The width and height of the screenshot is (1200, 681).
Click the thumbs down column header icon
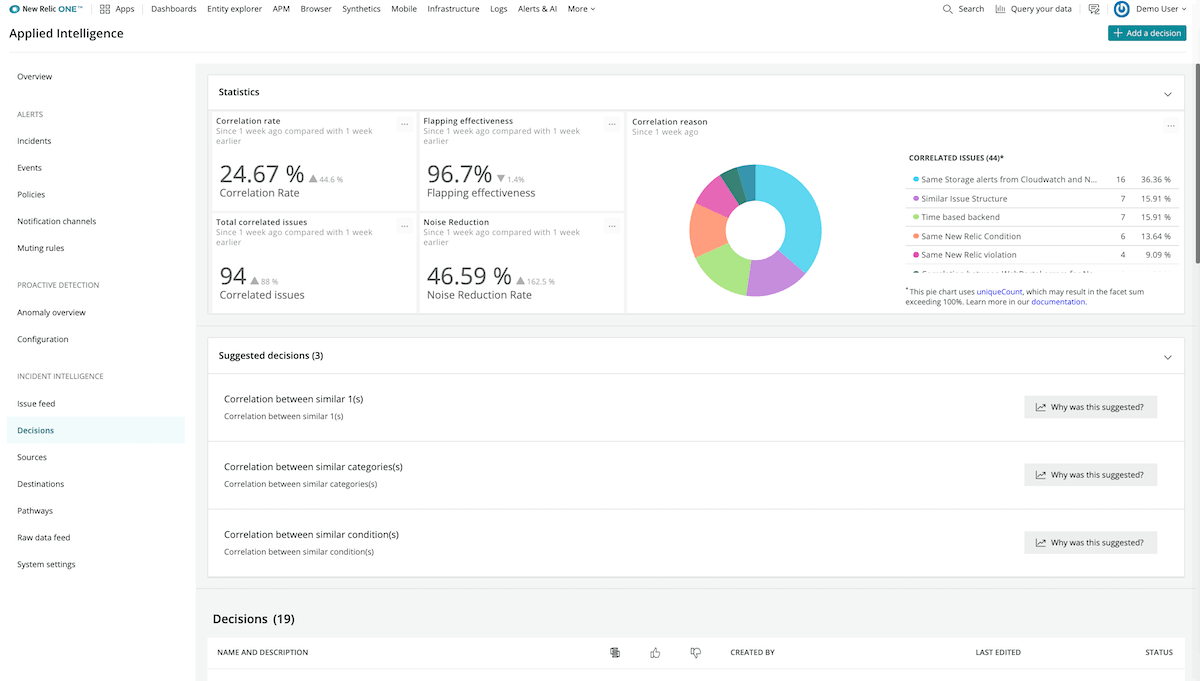point(695,653)
